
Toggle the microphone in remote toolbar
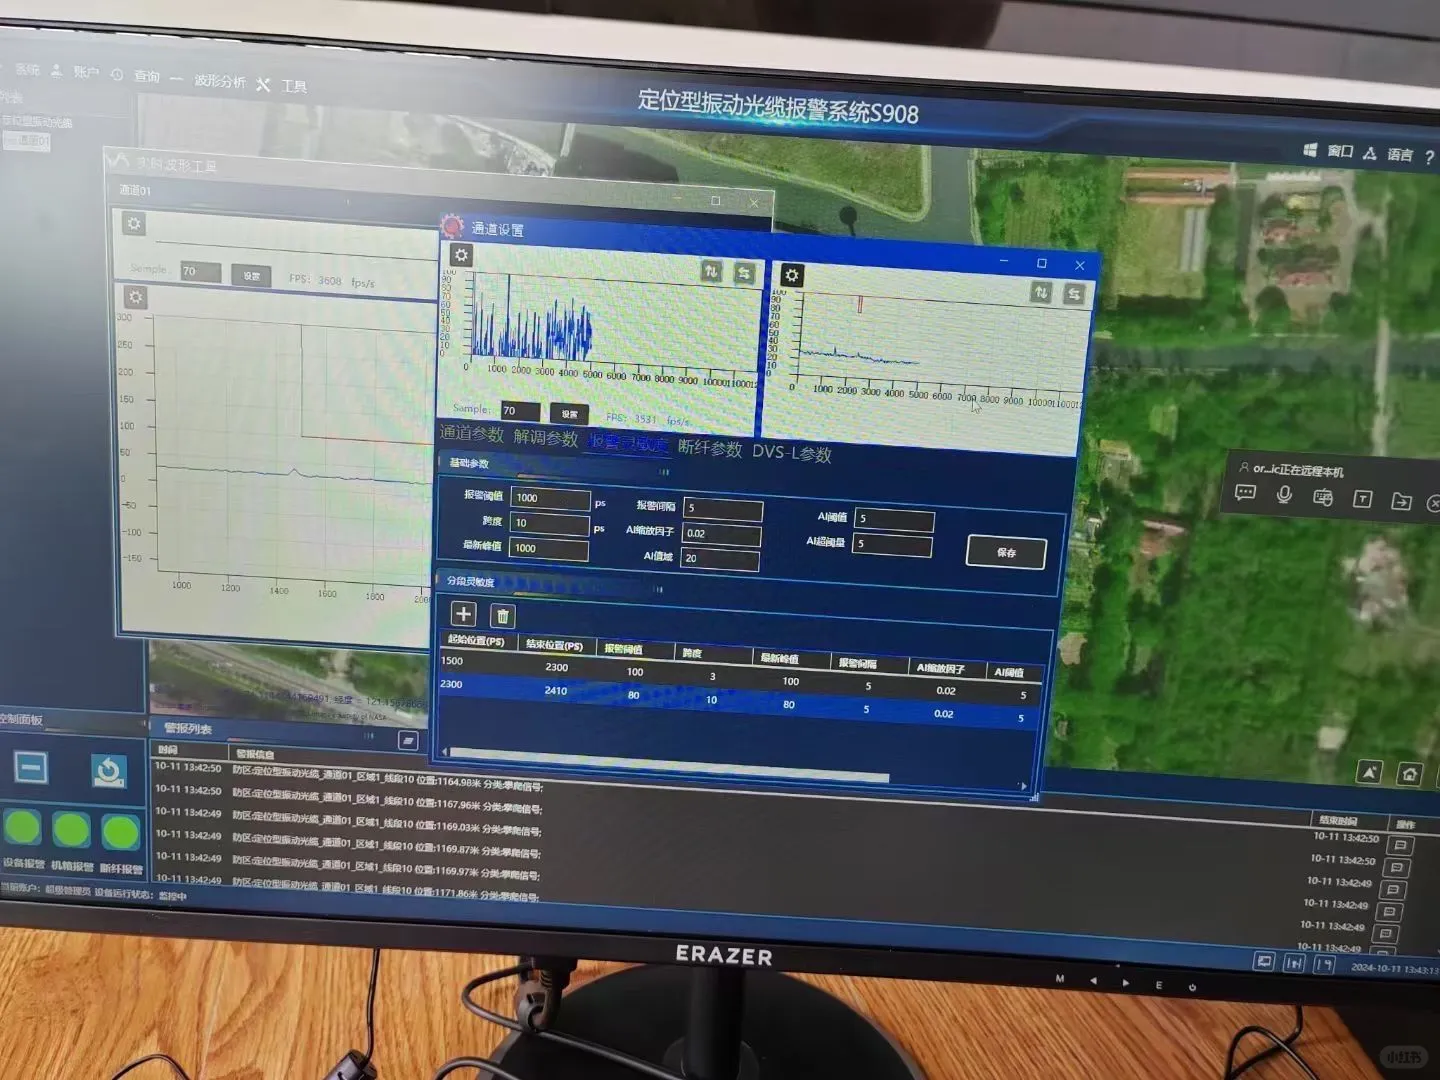[1285, 495]
